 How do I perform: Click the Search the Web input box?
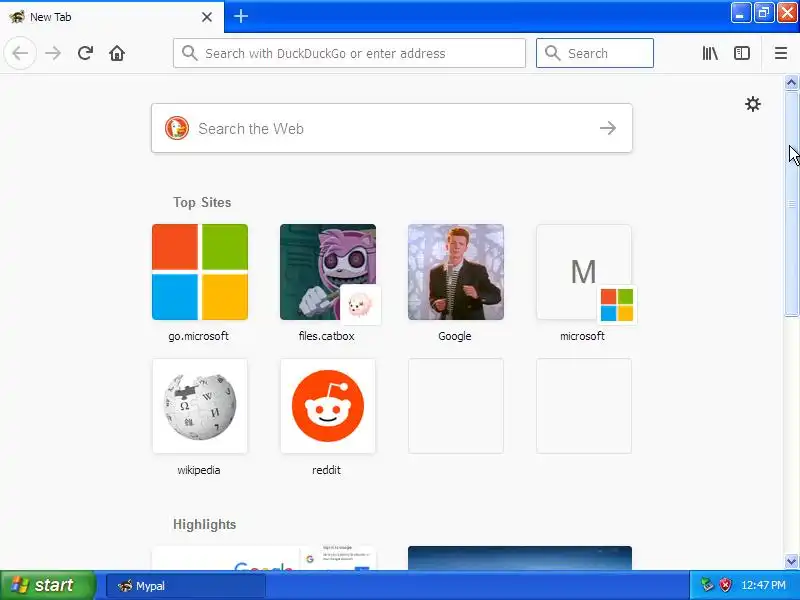point(392,128)
